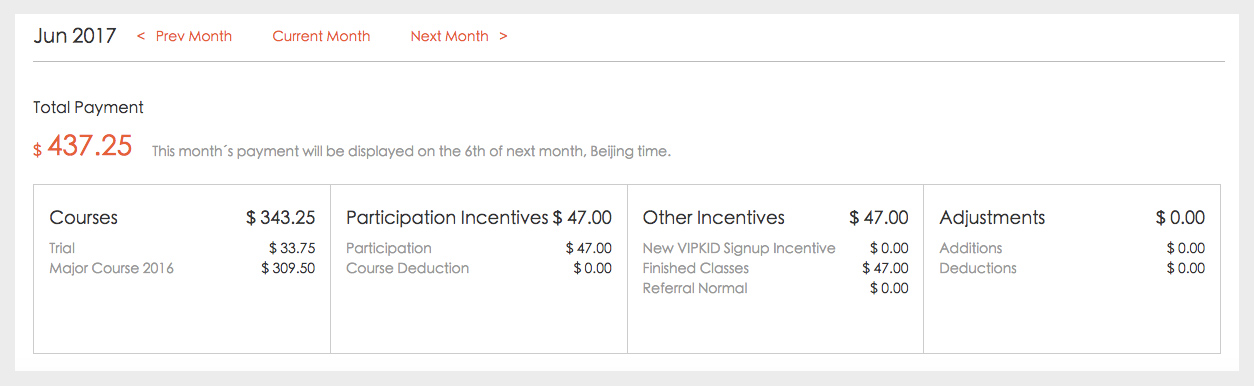This screenshot has height=386, width=1254.
Task: Select the Other Incentives heading
Action: (714, 217)
